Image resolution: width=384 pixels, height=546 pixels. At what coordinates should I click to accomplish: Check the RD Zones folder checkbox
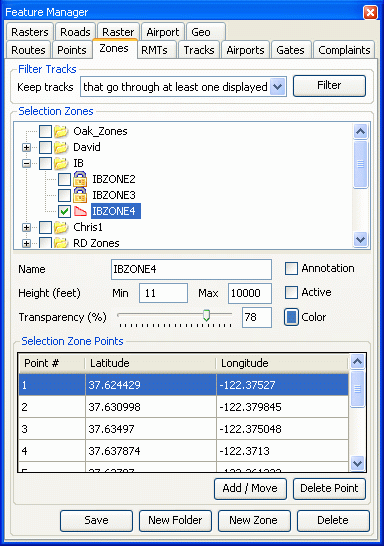pyautogui.click(x=45, y=243)
